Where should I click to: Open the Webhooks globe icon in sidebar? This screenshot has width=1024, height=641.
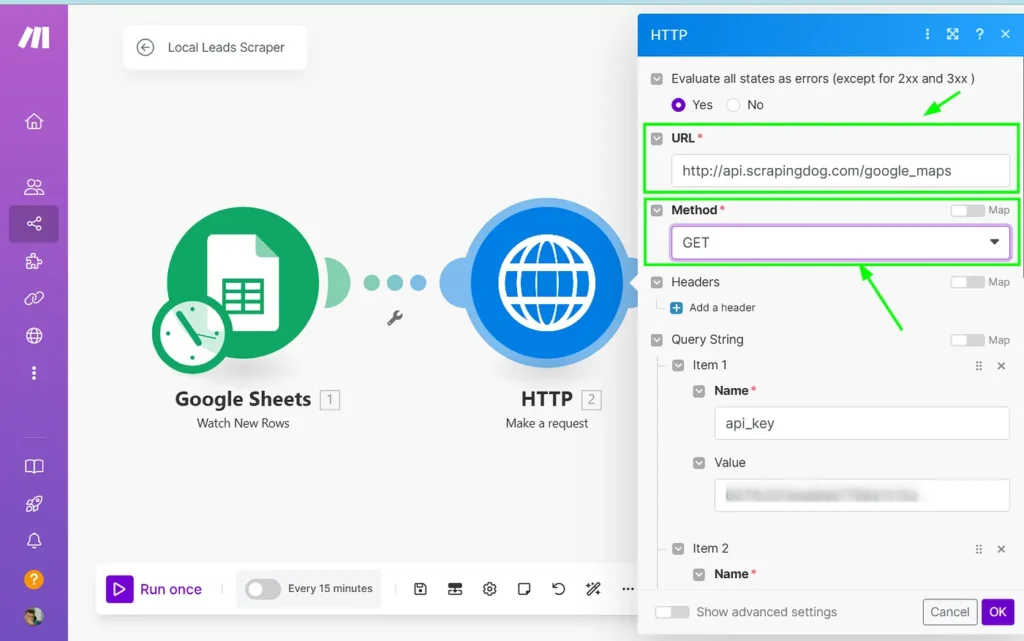click(x=34, y=335)
